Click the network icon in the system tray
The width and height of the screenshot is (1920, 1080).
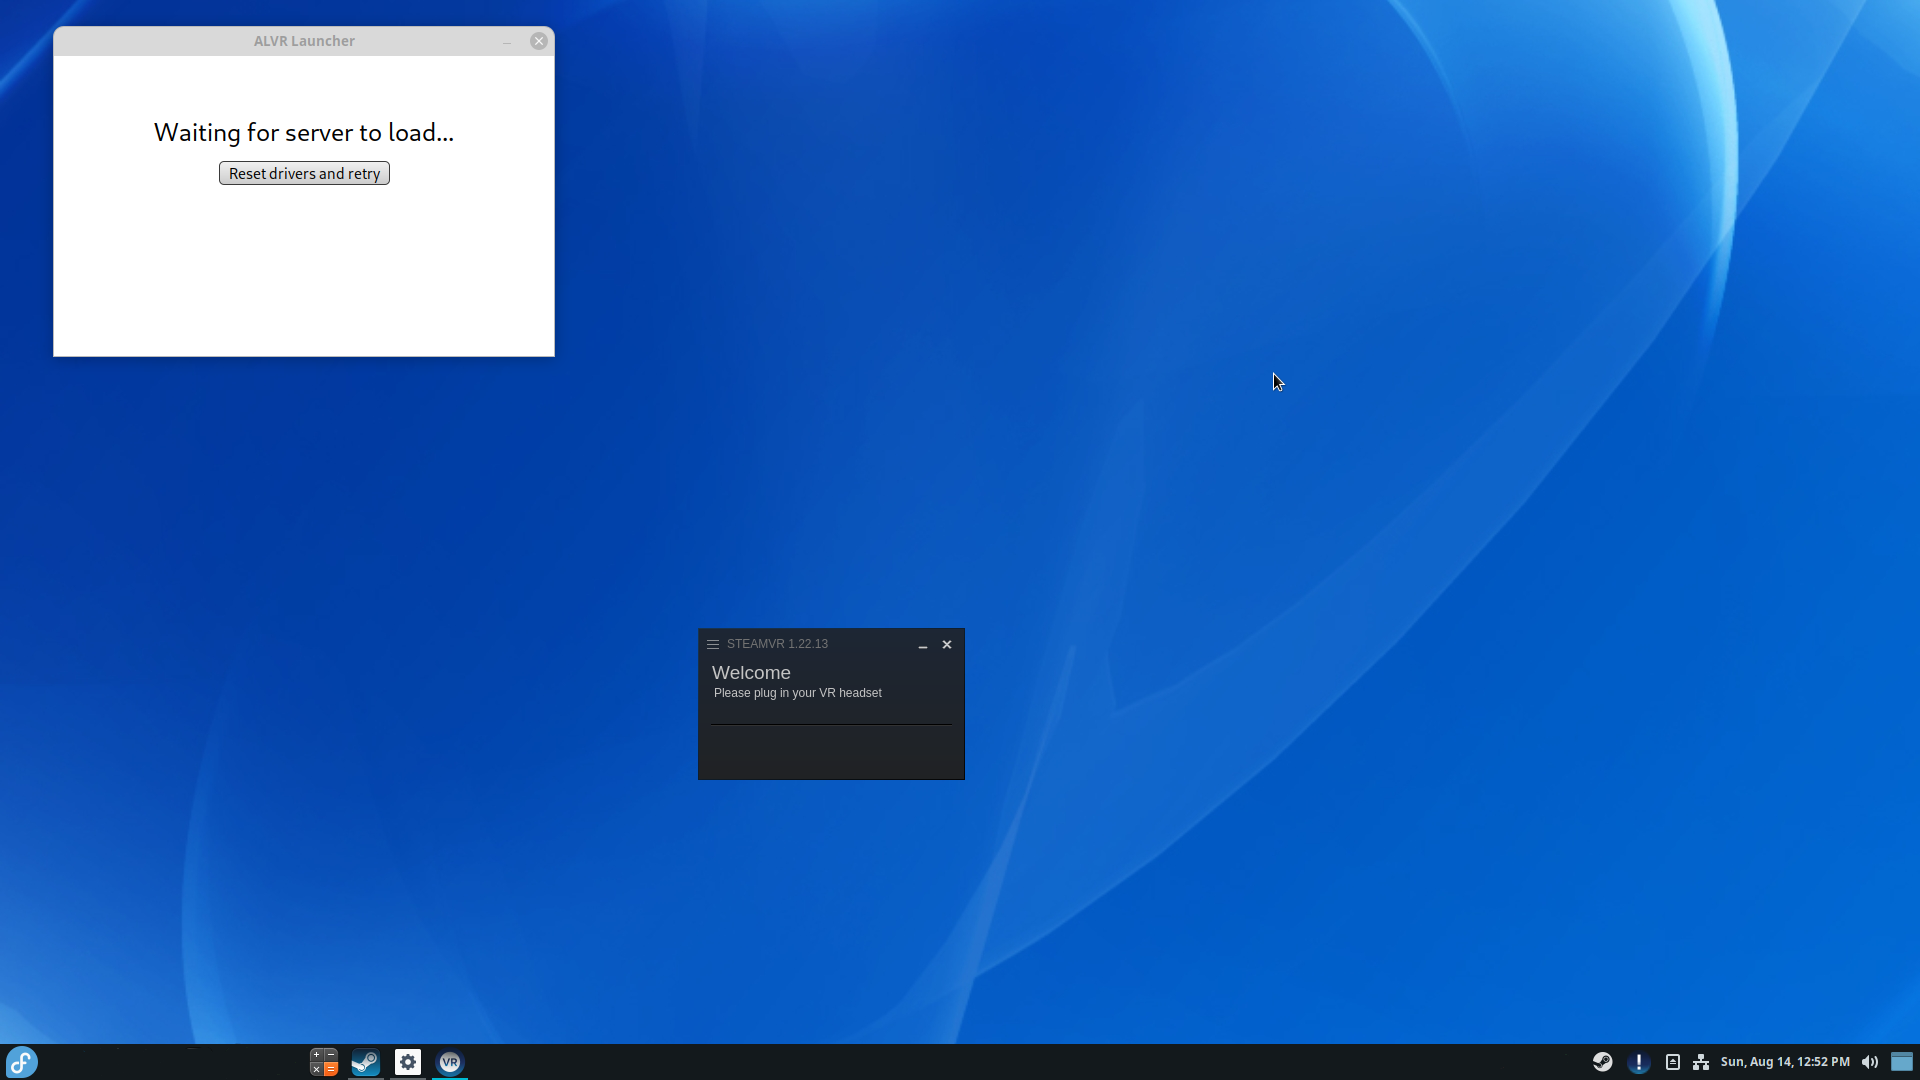[x=1701, y=1062]
